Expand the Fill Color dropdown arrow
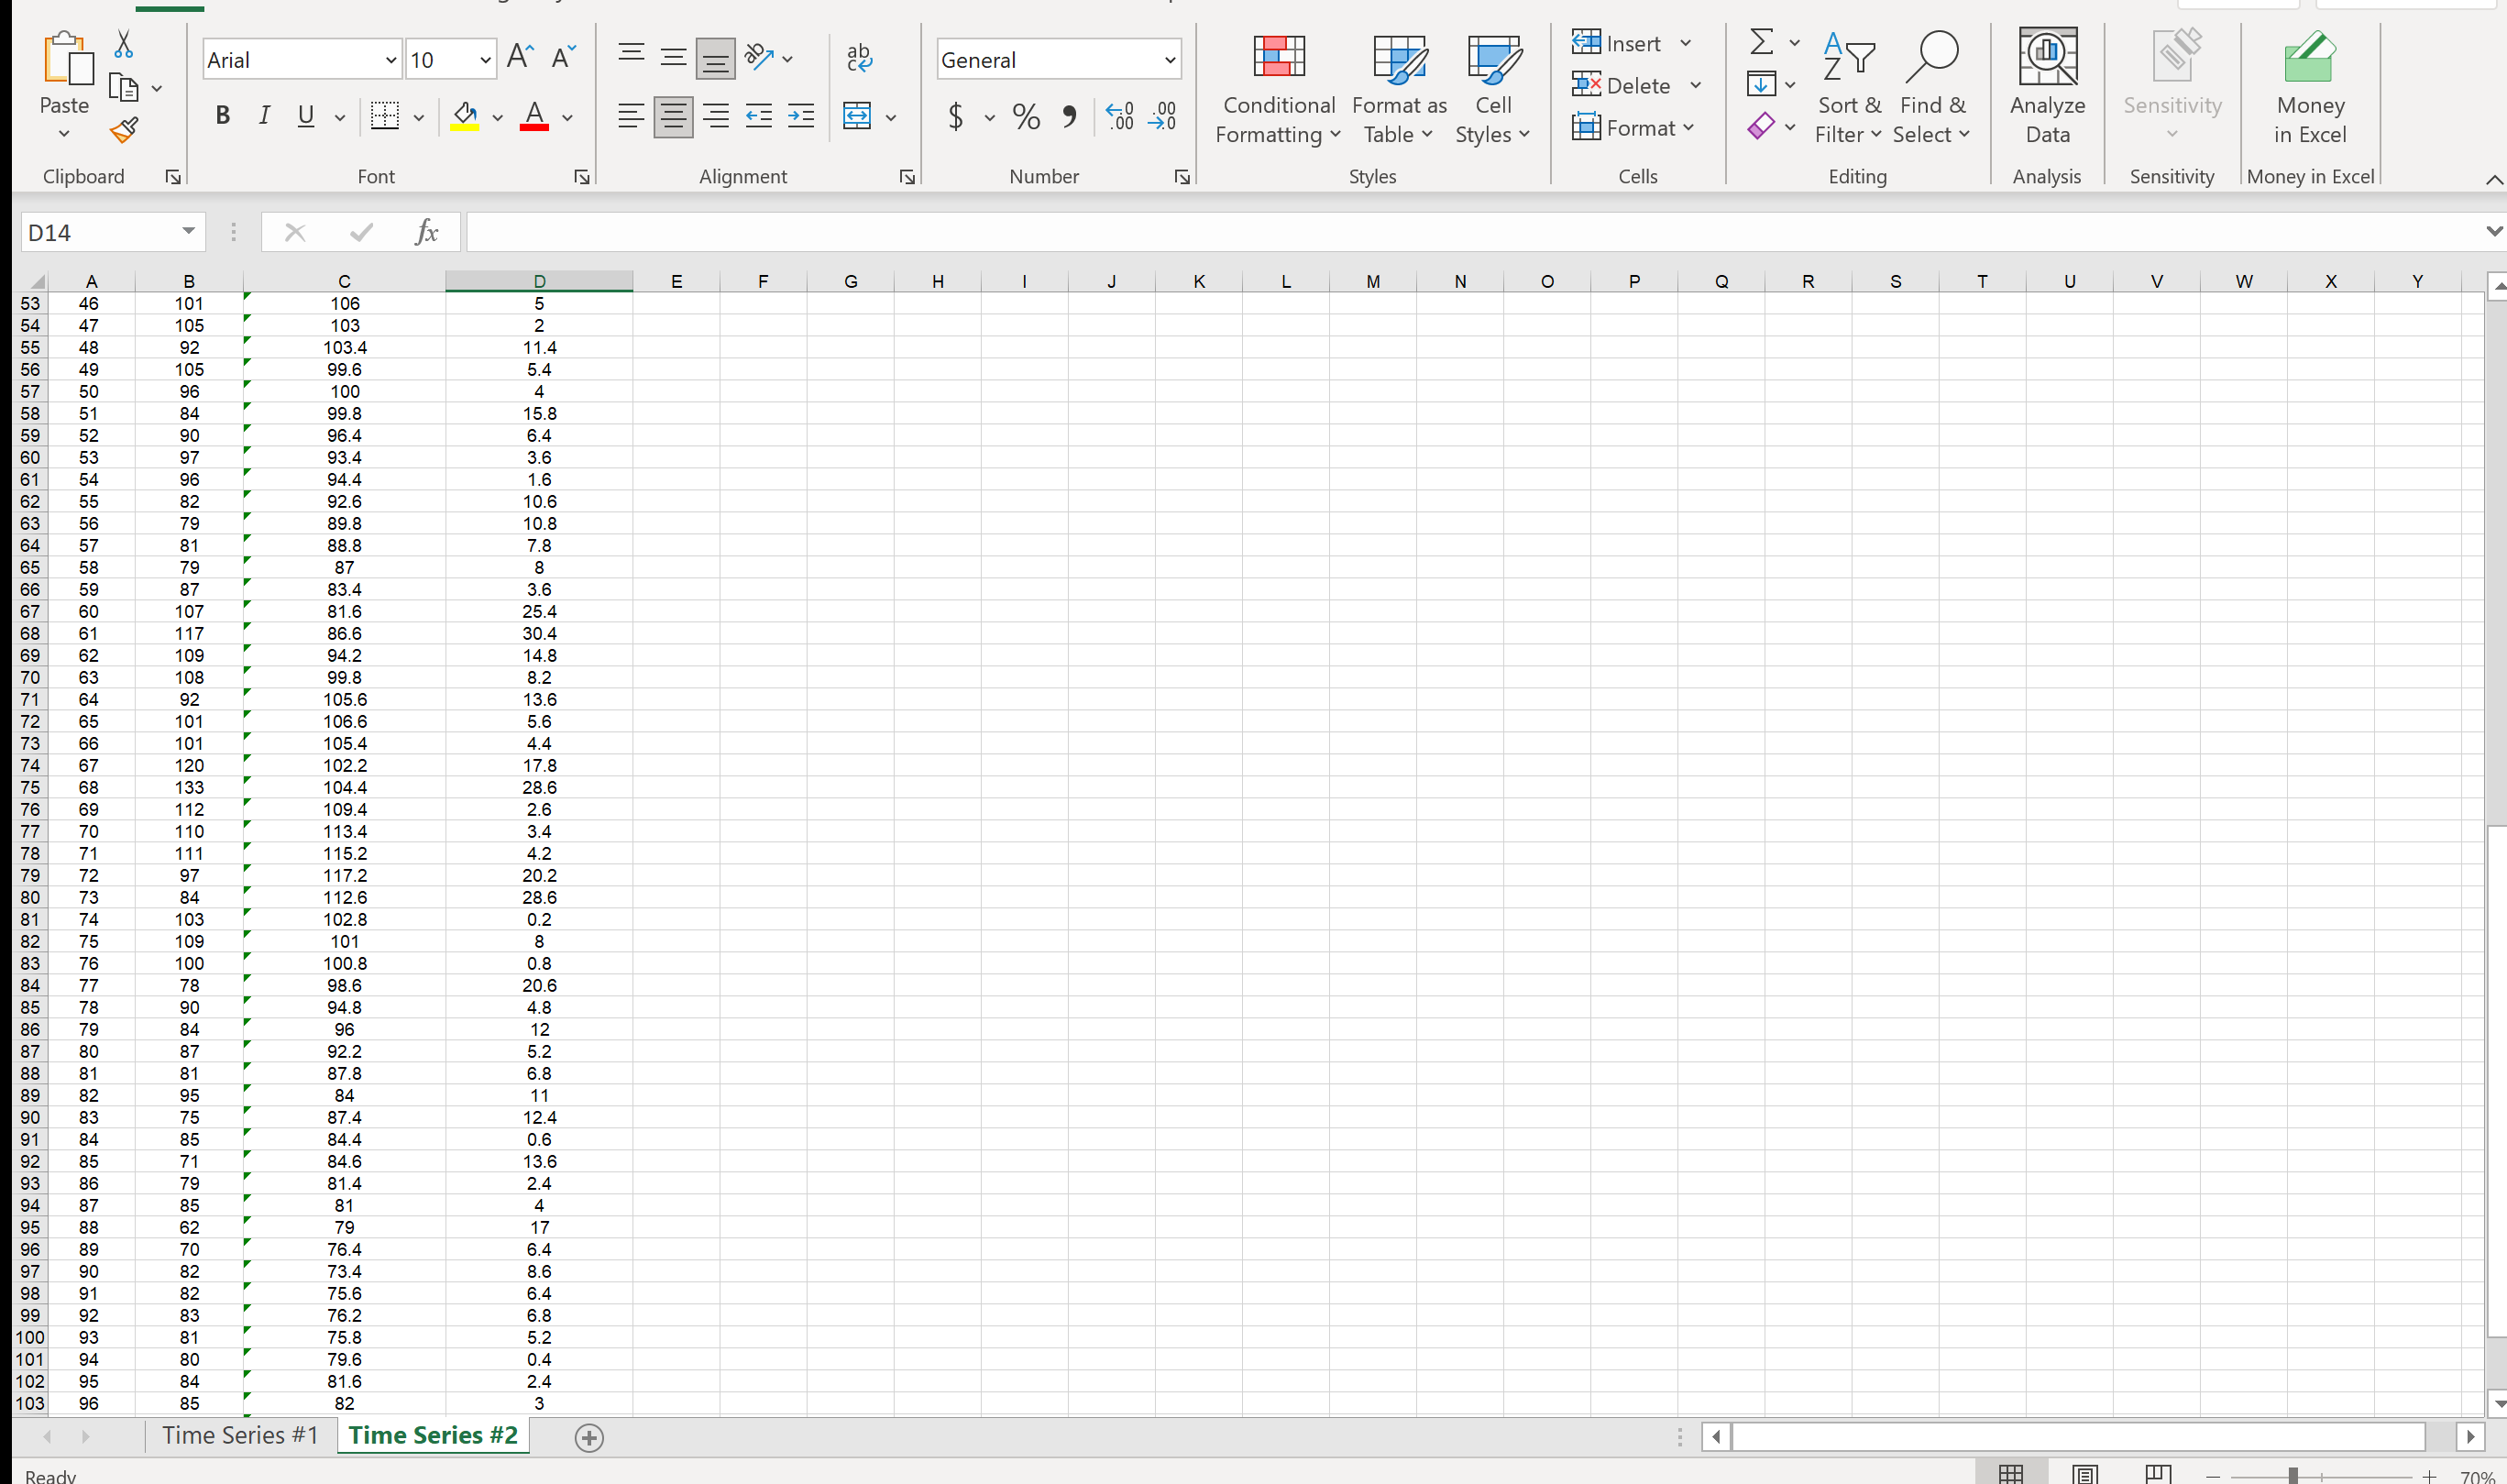The image size is (2507, 1484). [497, 117]
